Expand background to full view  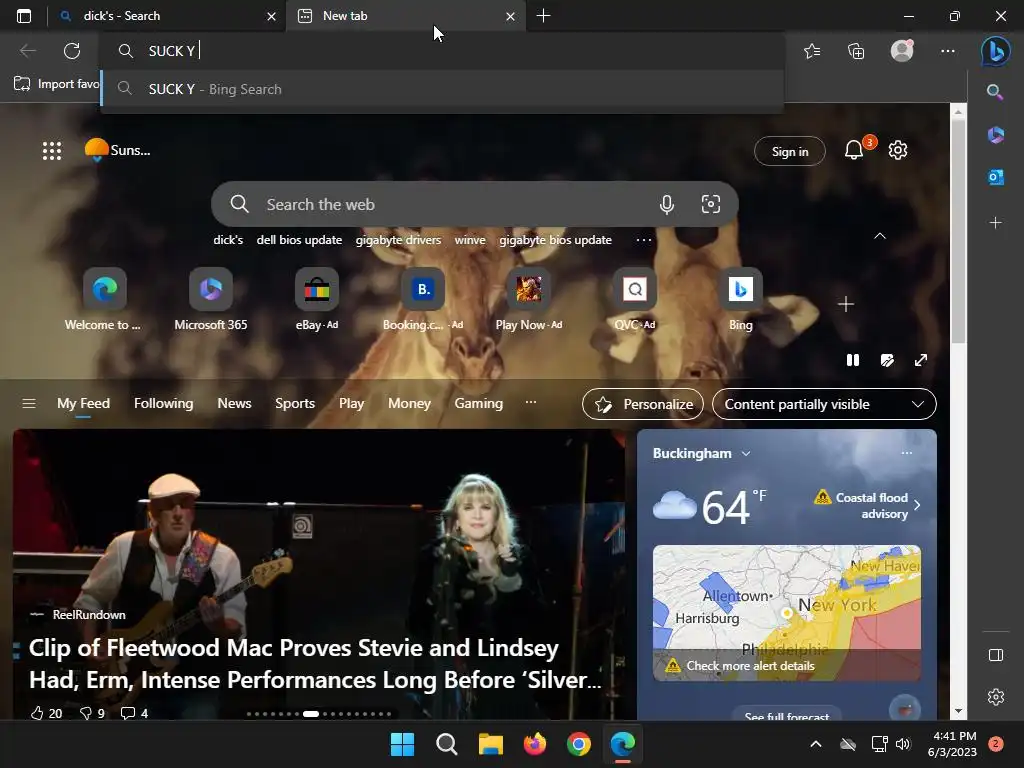[921, 360]
